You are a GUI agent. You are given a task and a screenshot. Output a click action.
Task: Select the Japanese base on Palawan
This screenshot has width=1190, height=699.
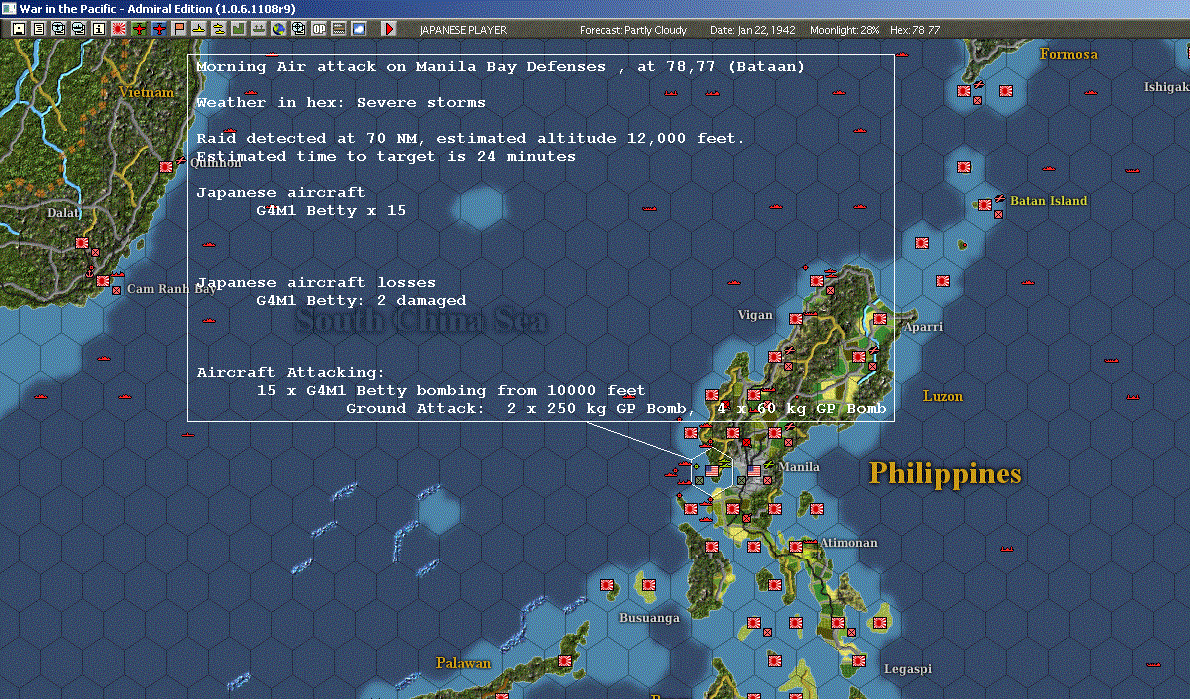pos(565,661)
